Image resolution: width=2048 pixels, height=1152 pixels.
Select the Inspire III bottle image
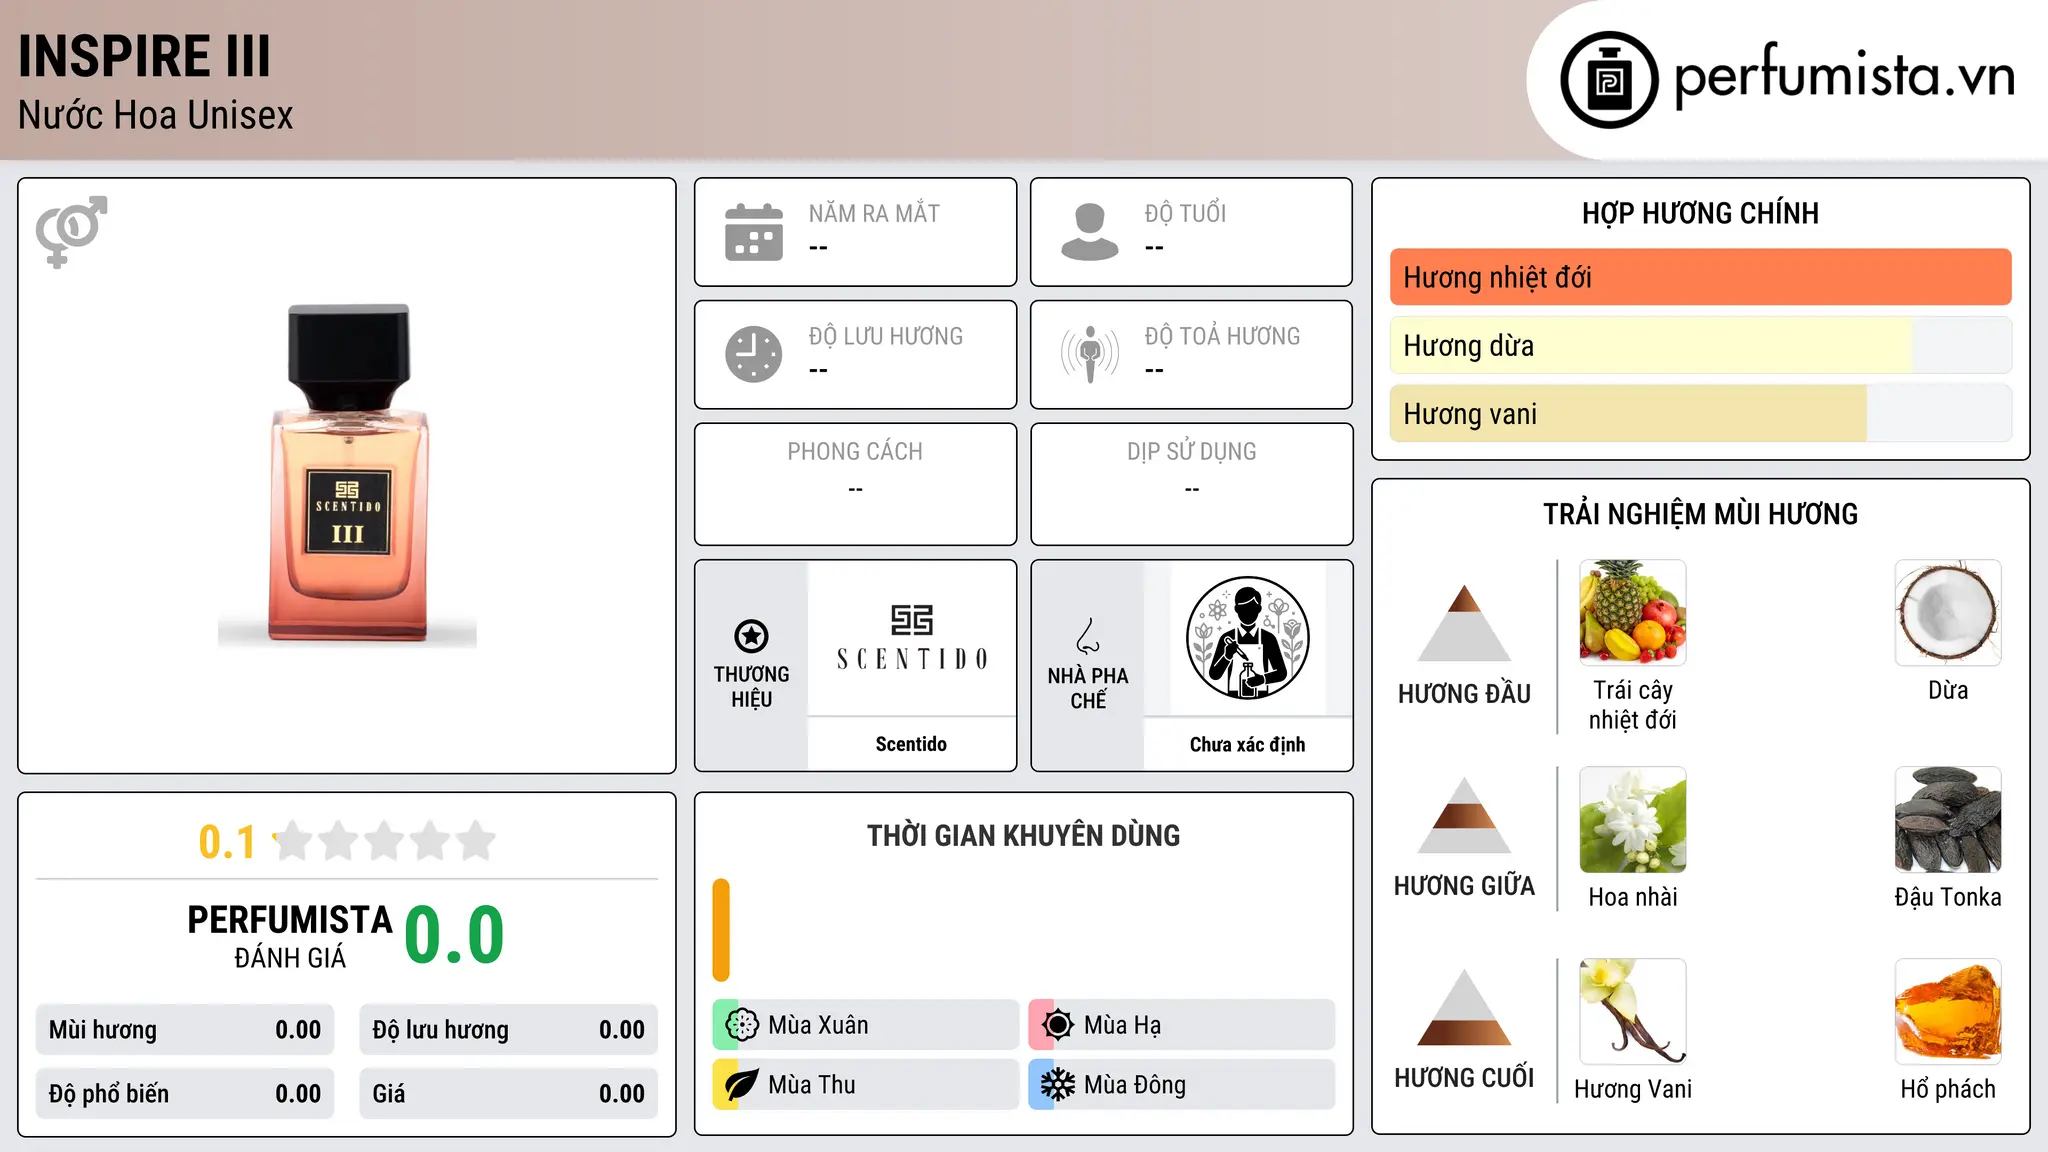pyautogui.click(x=348, y=474)
